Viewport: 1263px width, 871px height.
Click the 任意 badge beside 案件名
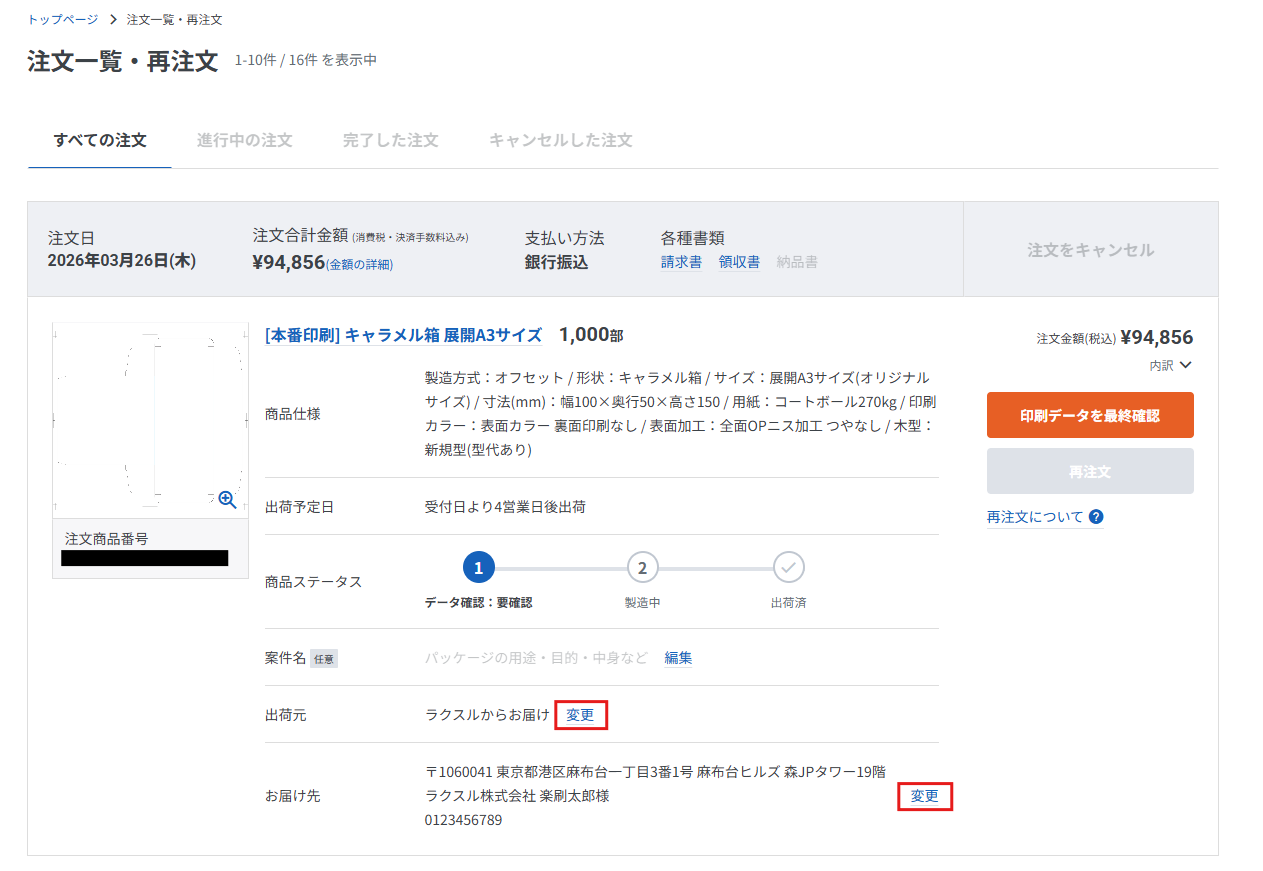(324, 659)
